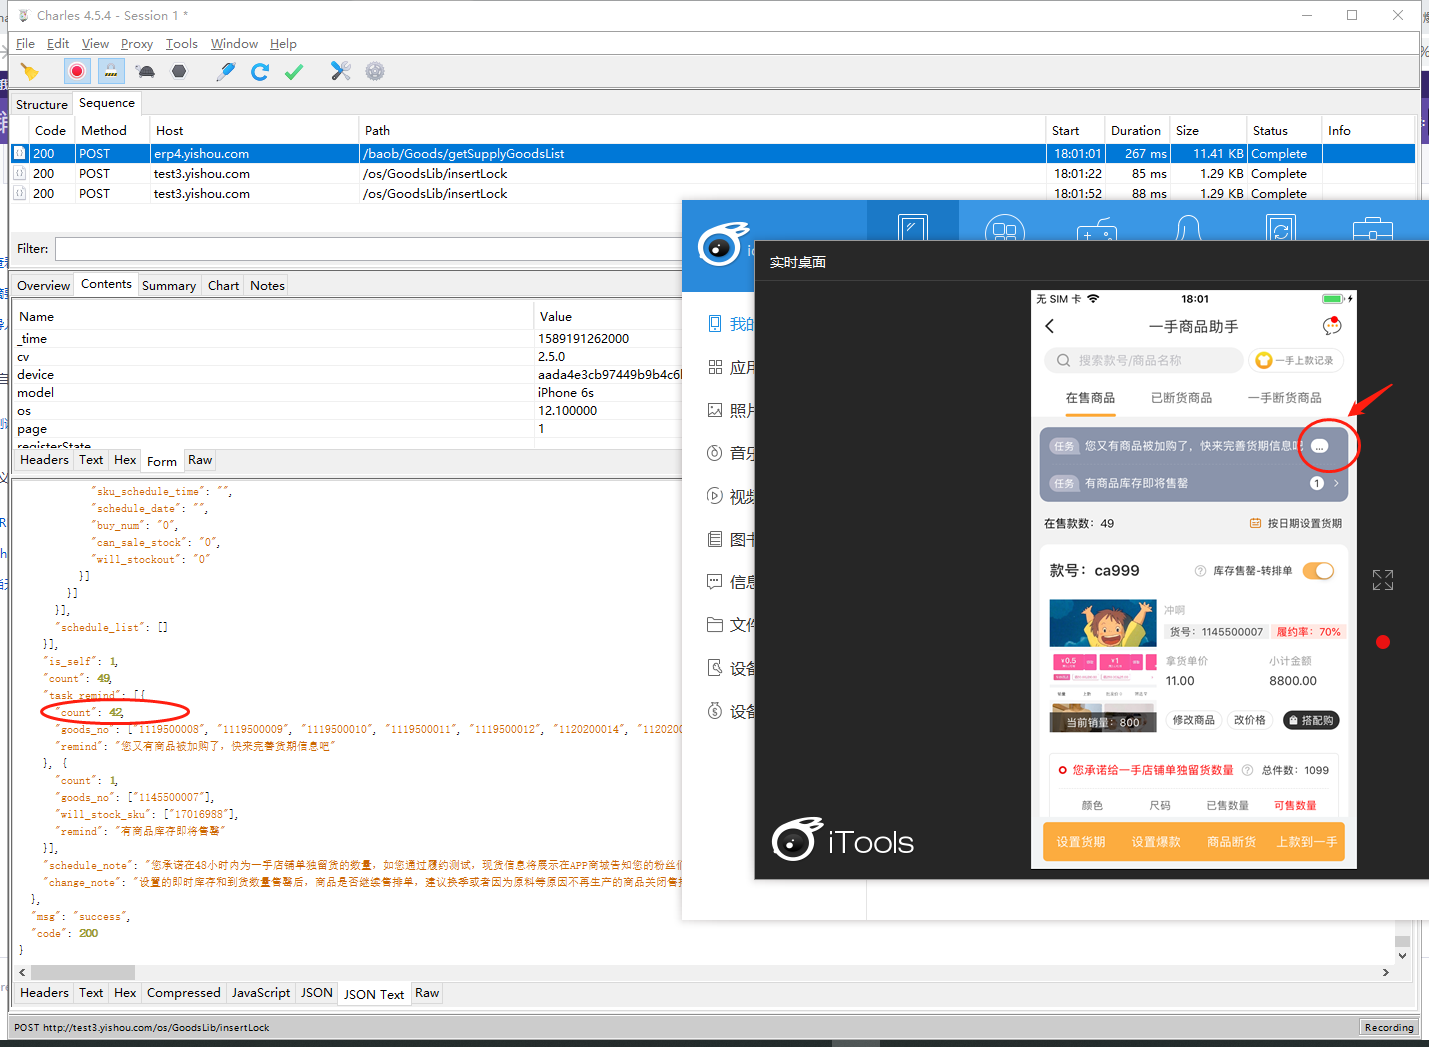Open the game controller icon in iTools top bar
This screenshot has width=1429, height=1047.
click(x=1097, y=230)
